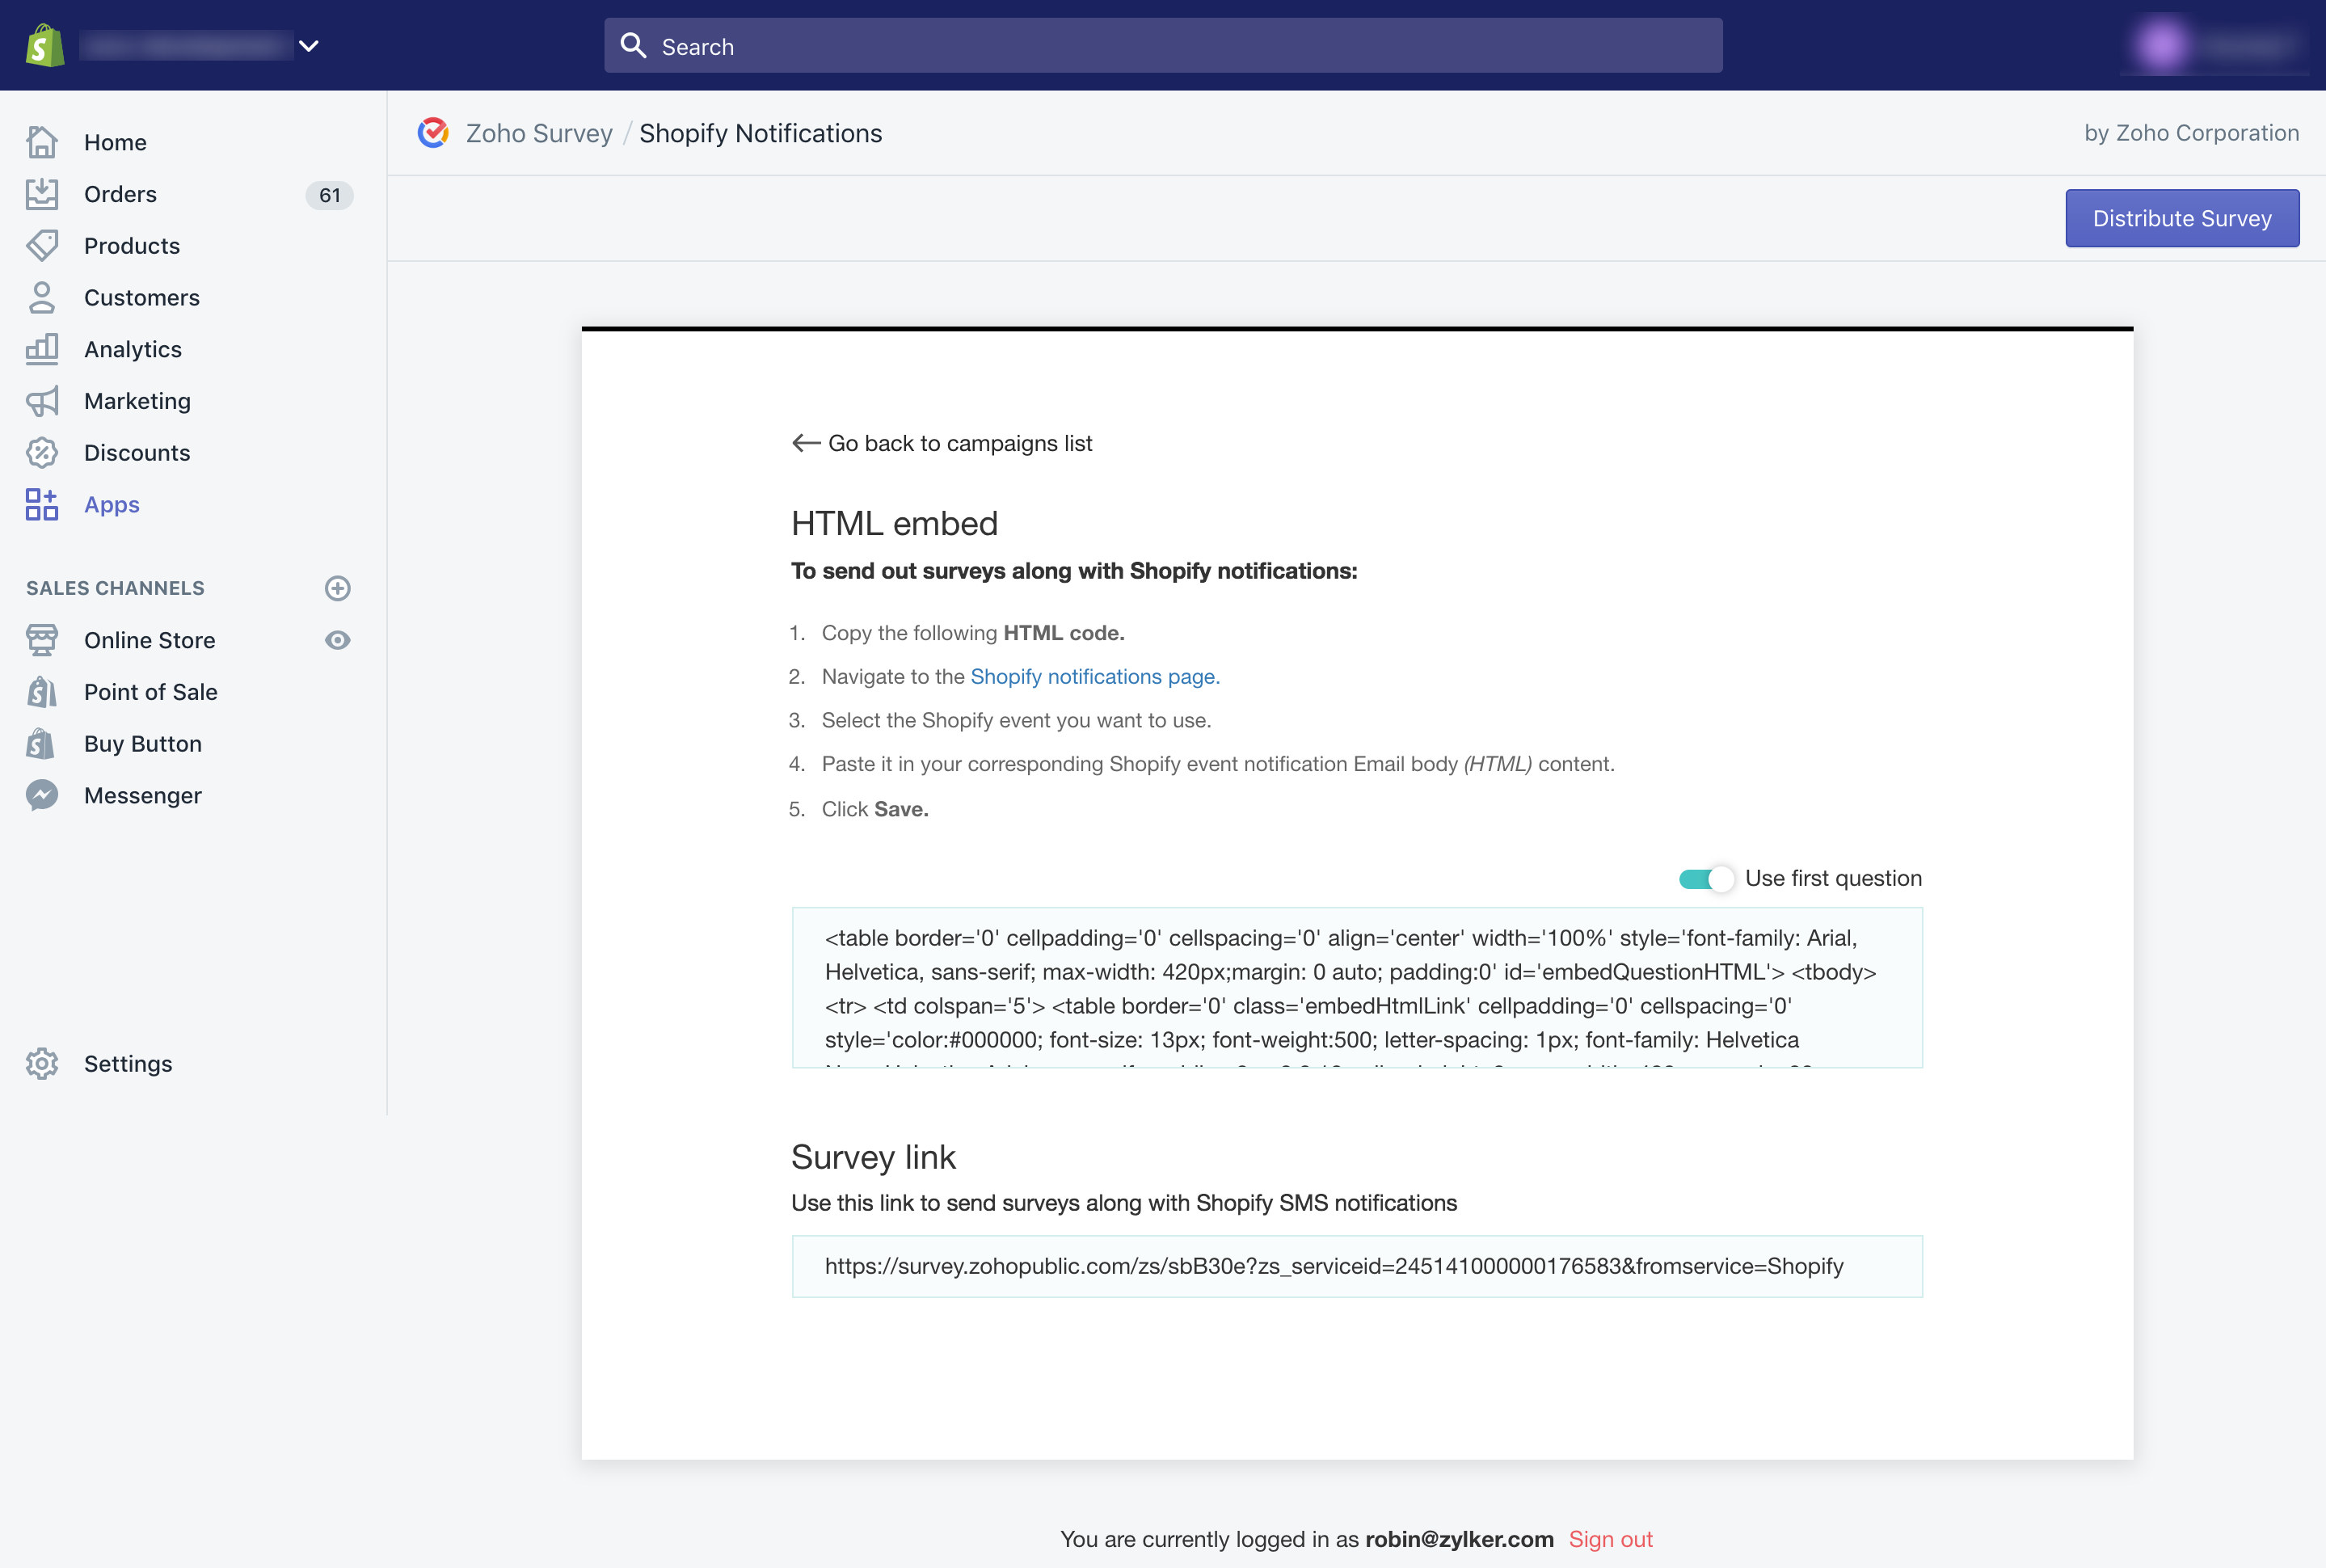Click the Home sidebar icon
Screen dimensions: 2326x1568
pyautogui.click(x=42, y=141)
